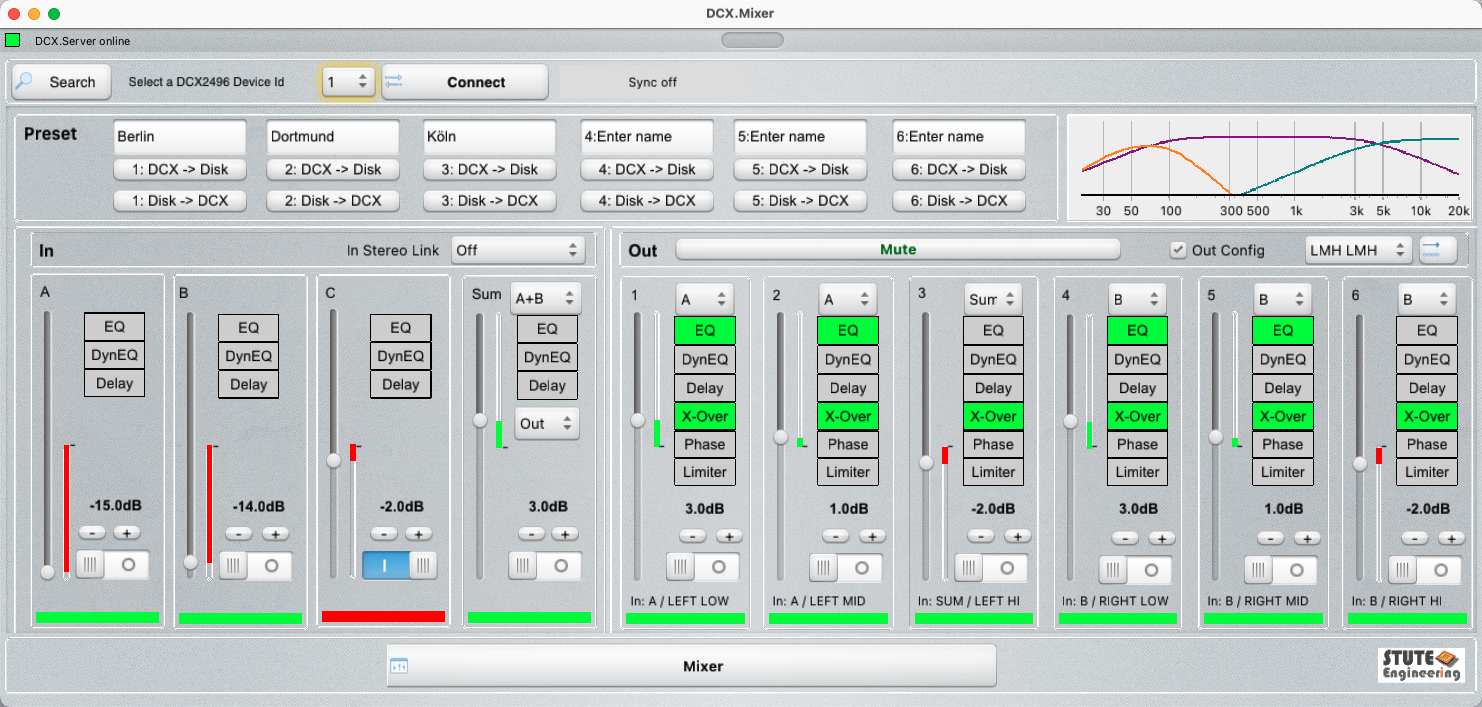This screenshot has width=1482, height=707.
Task: Click the minus button under output 3 gain
Action: point(981,536)
